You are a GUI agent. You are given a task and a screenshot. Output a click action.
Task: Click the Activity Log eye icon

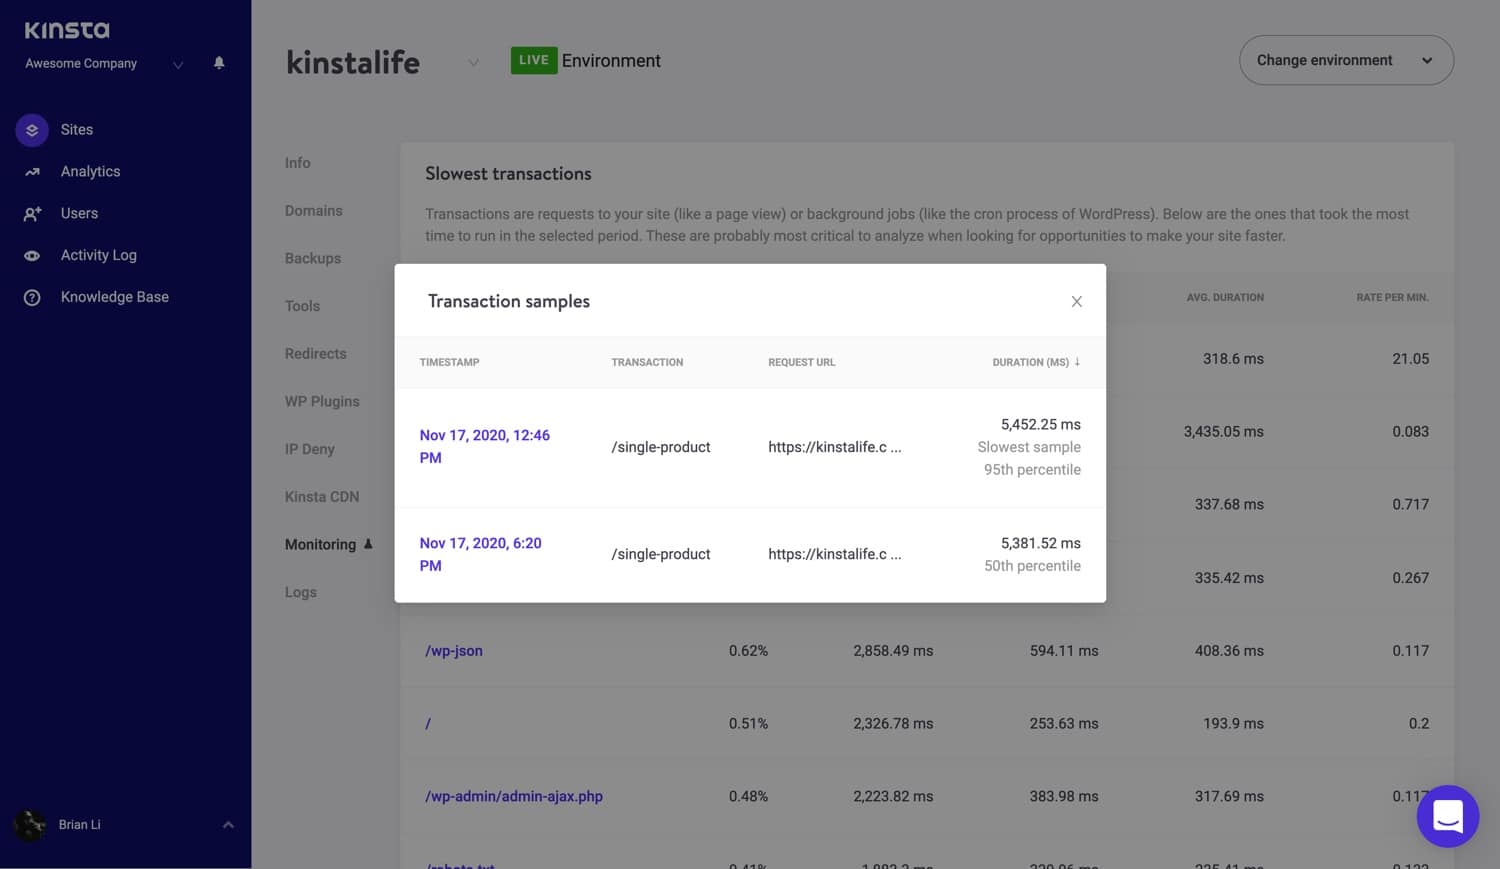(32, 256)
